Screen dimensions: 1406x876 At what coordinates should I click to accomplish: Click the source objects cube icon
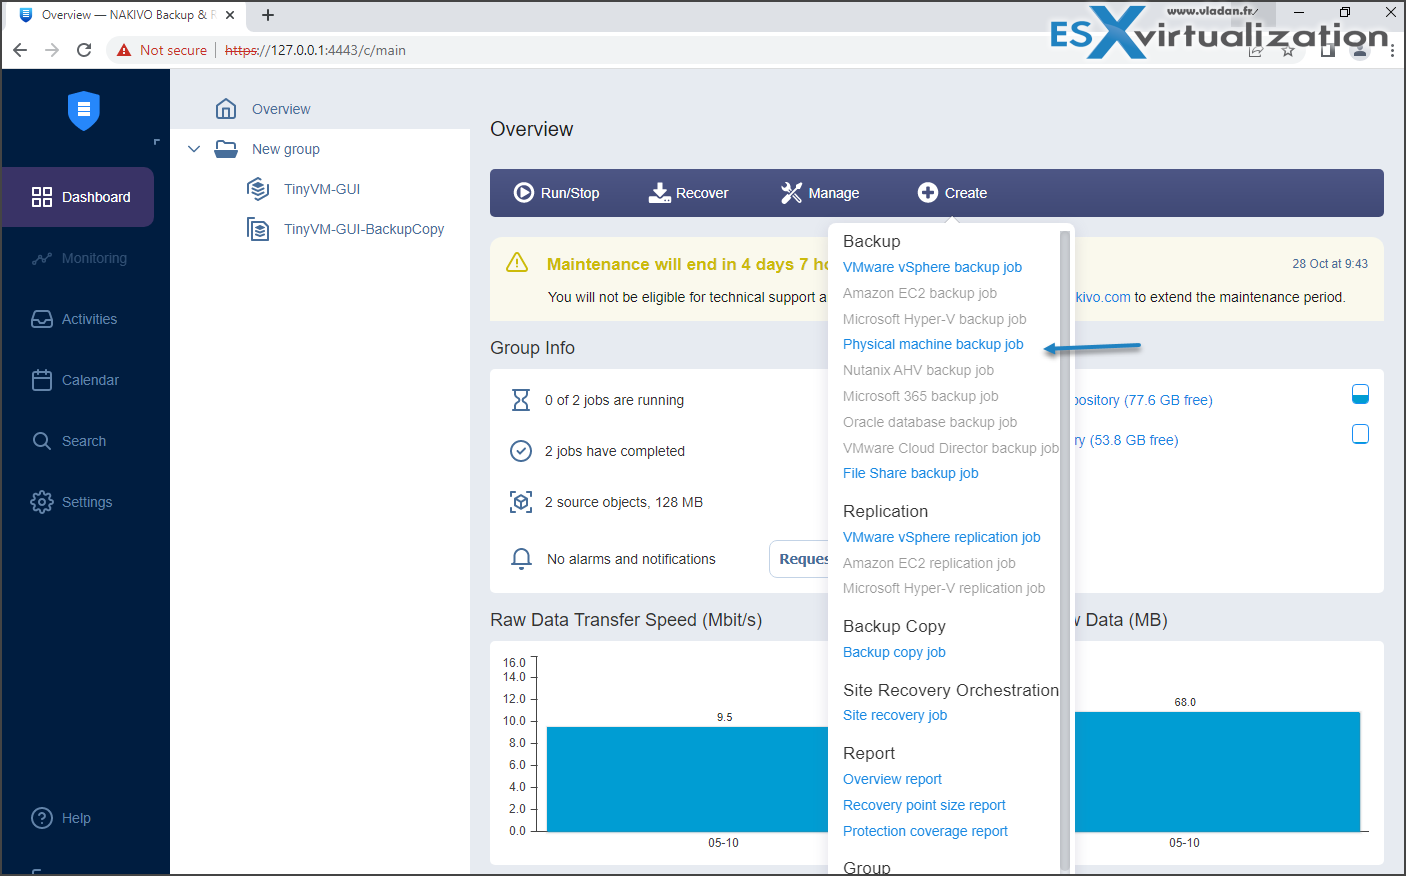pos(521,502)
